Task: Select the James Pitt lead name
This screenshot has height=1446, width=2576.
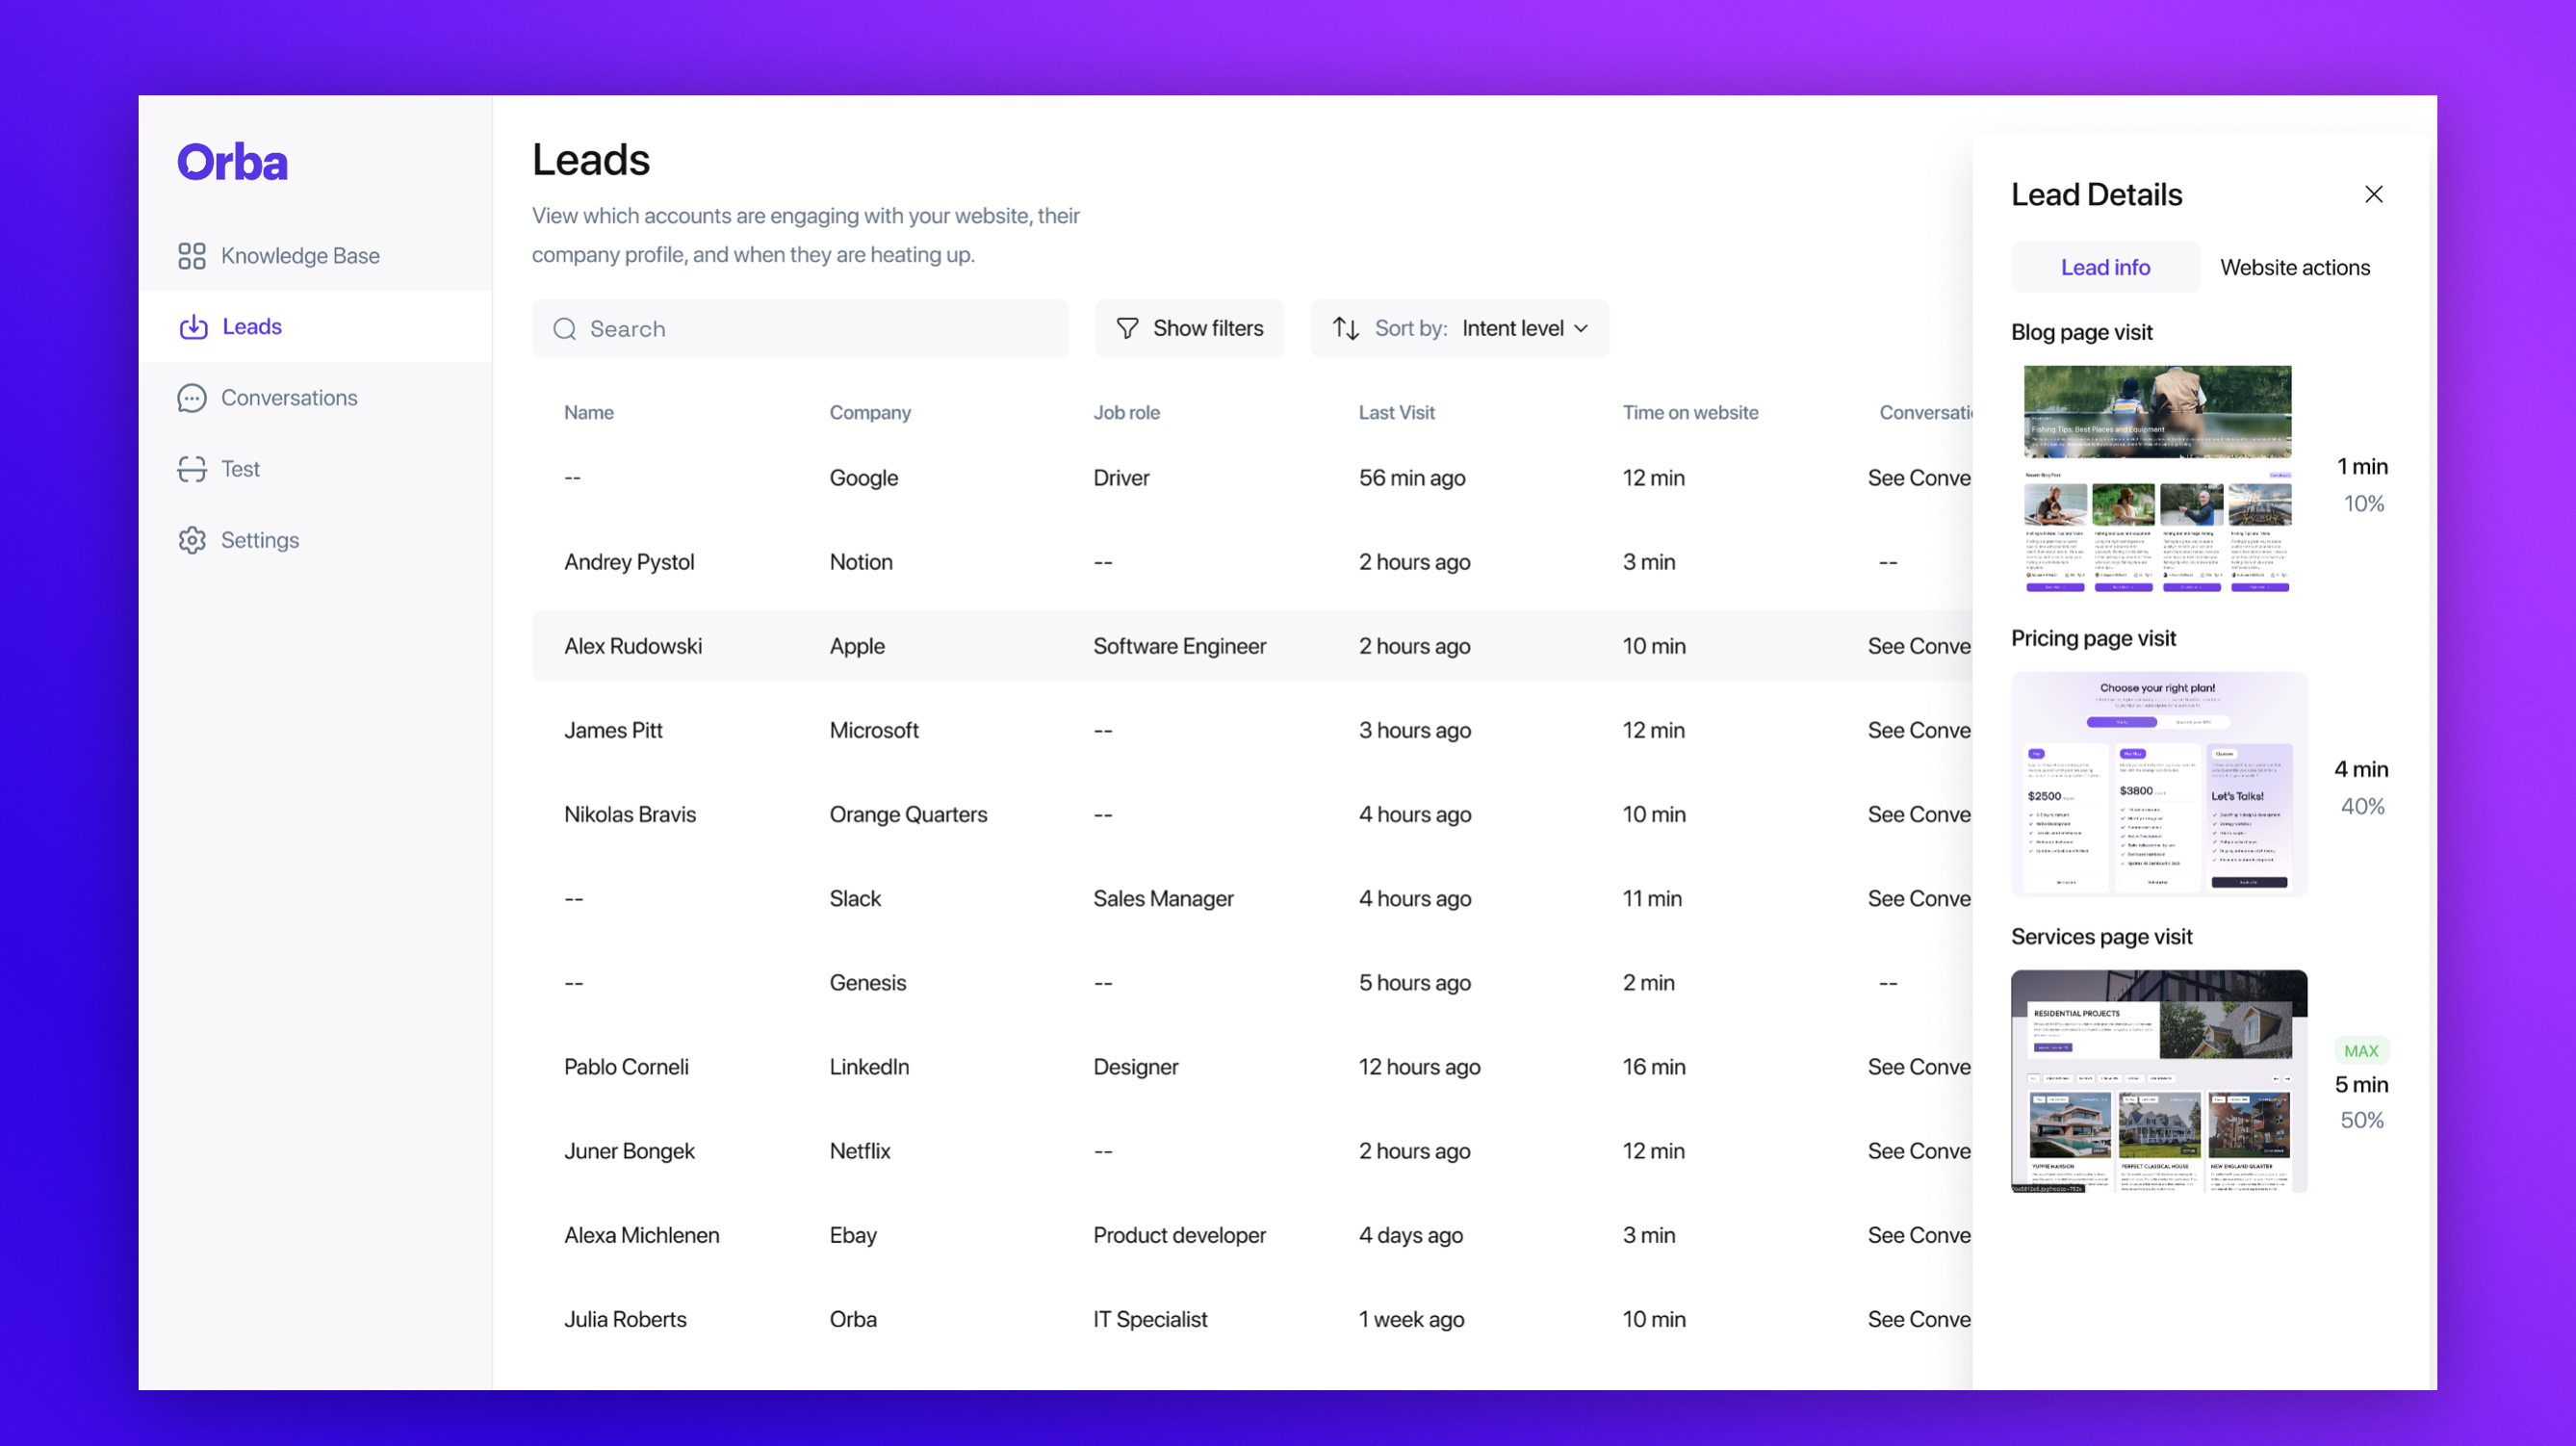Action: 613,730
